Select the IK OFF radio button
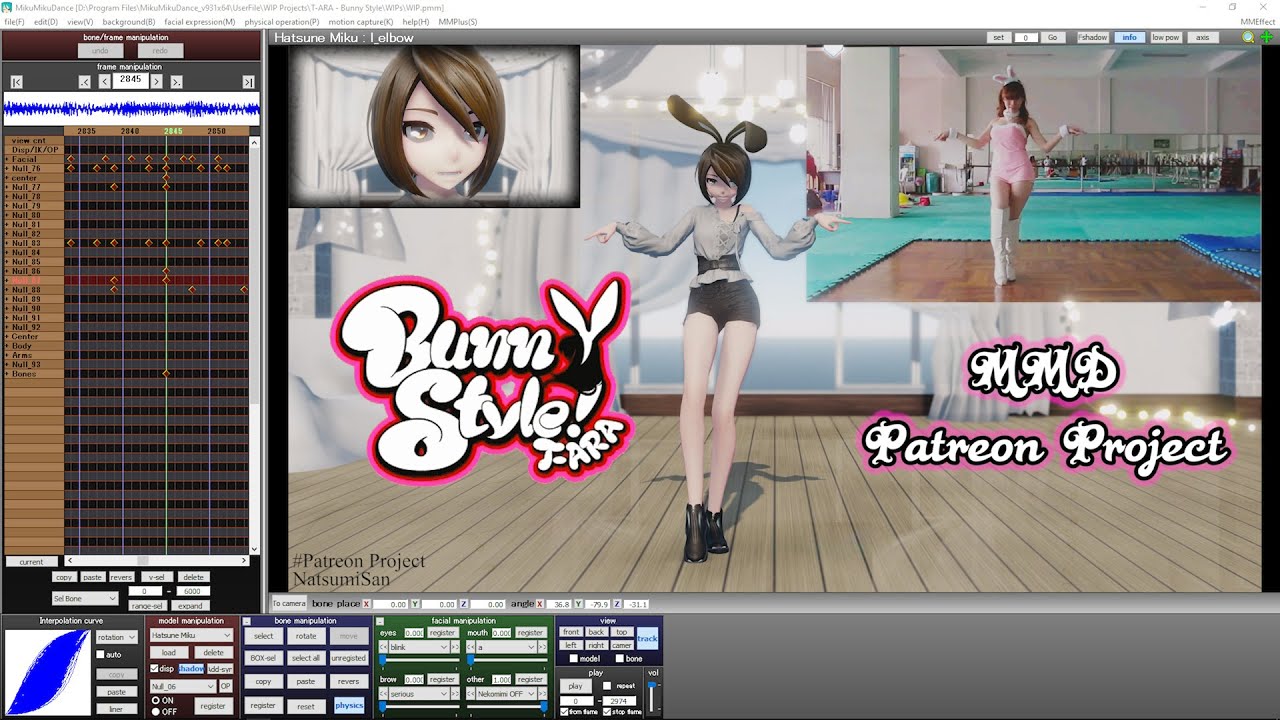Viewport: 1280px width, 720px height. (x=155, y=711)
